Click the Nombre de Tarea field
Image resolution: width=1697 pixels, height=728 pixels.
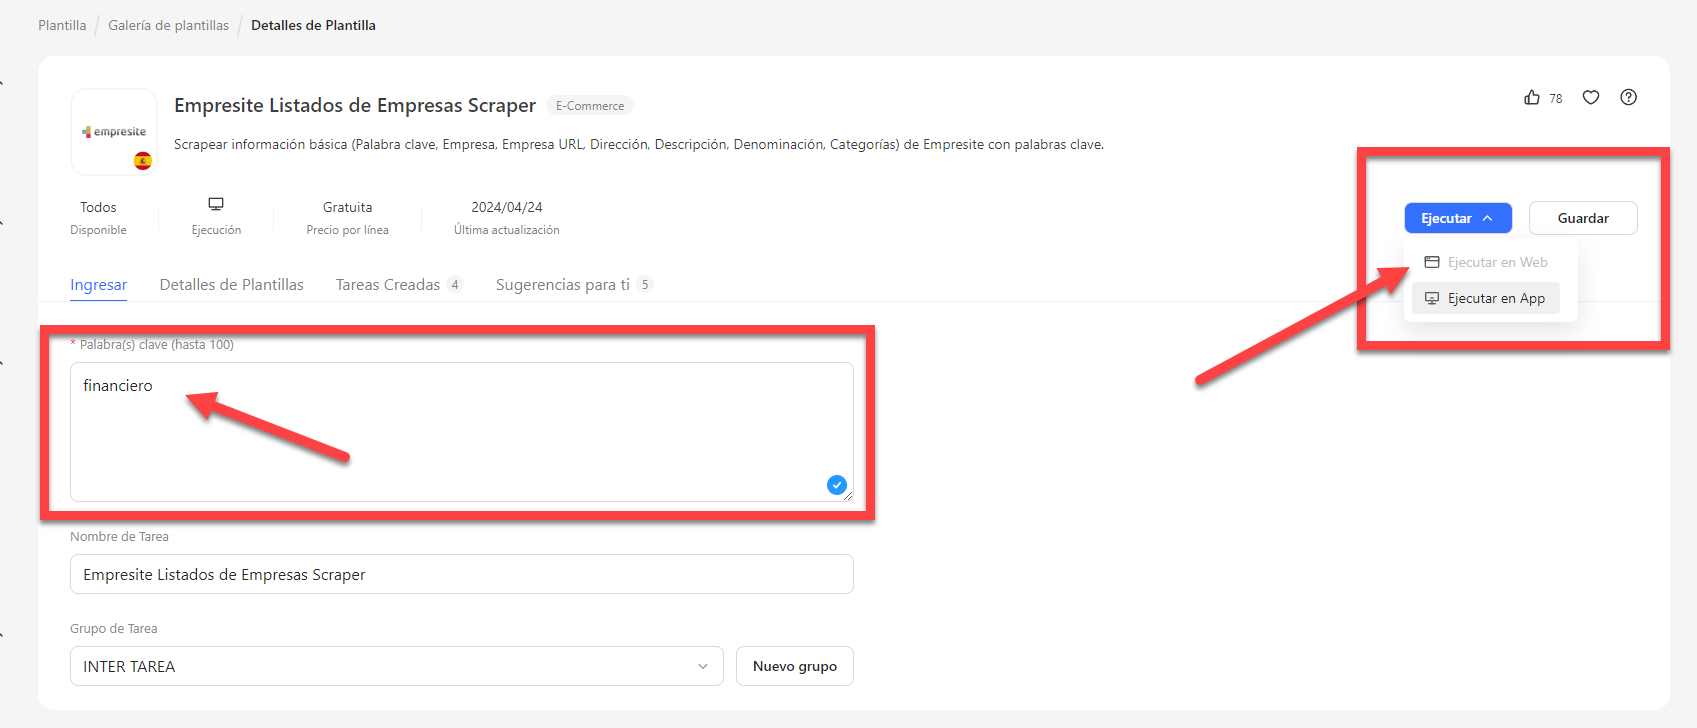(462, 574)
